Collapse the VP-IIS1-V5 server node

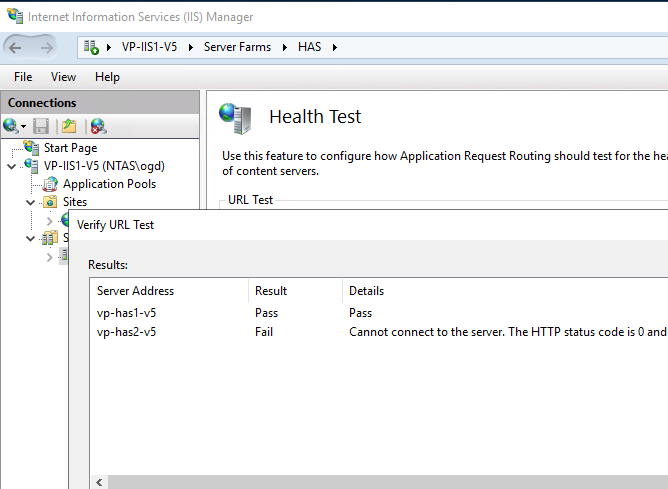11,166
